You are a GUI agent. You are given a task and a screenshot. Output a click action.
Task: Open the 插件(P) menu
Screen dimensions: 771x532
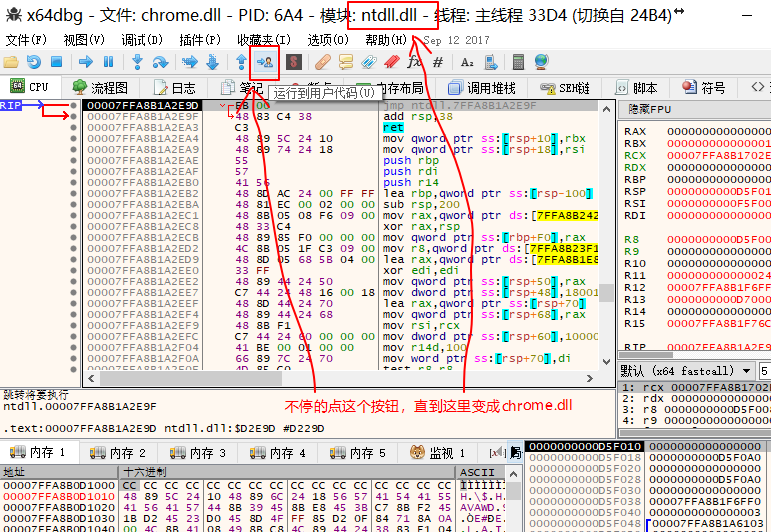[x=200, y=40]
